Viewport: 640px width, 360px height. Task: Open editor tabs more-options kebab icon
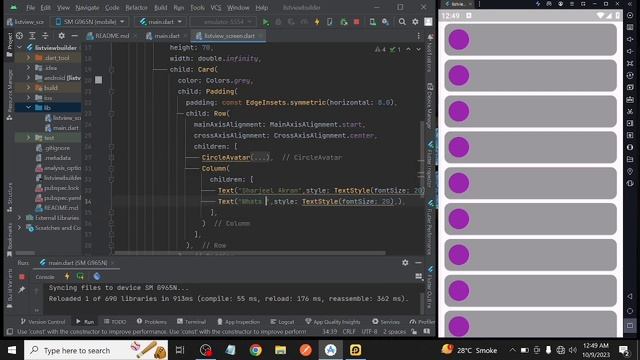pos(419,36)
